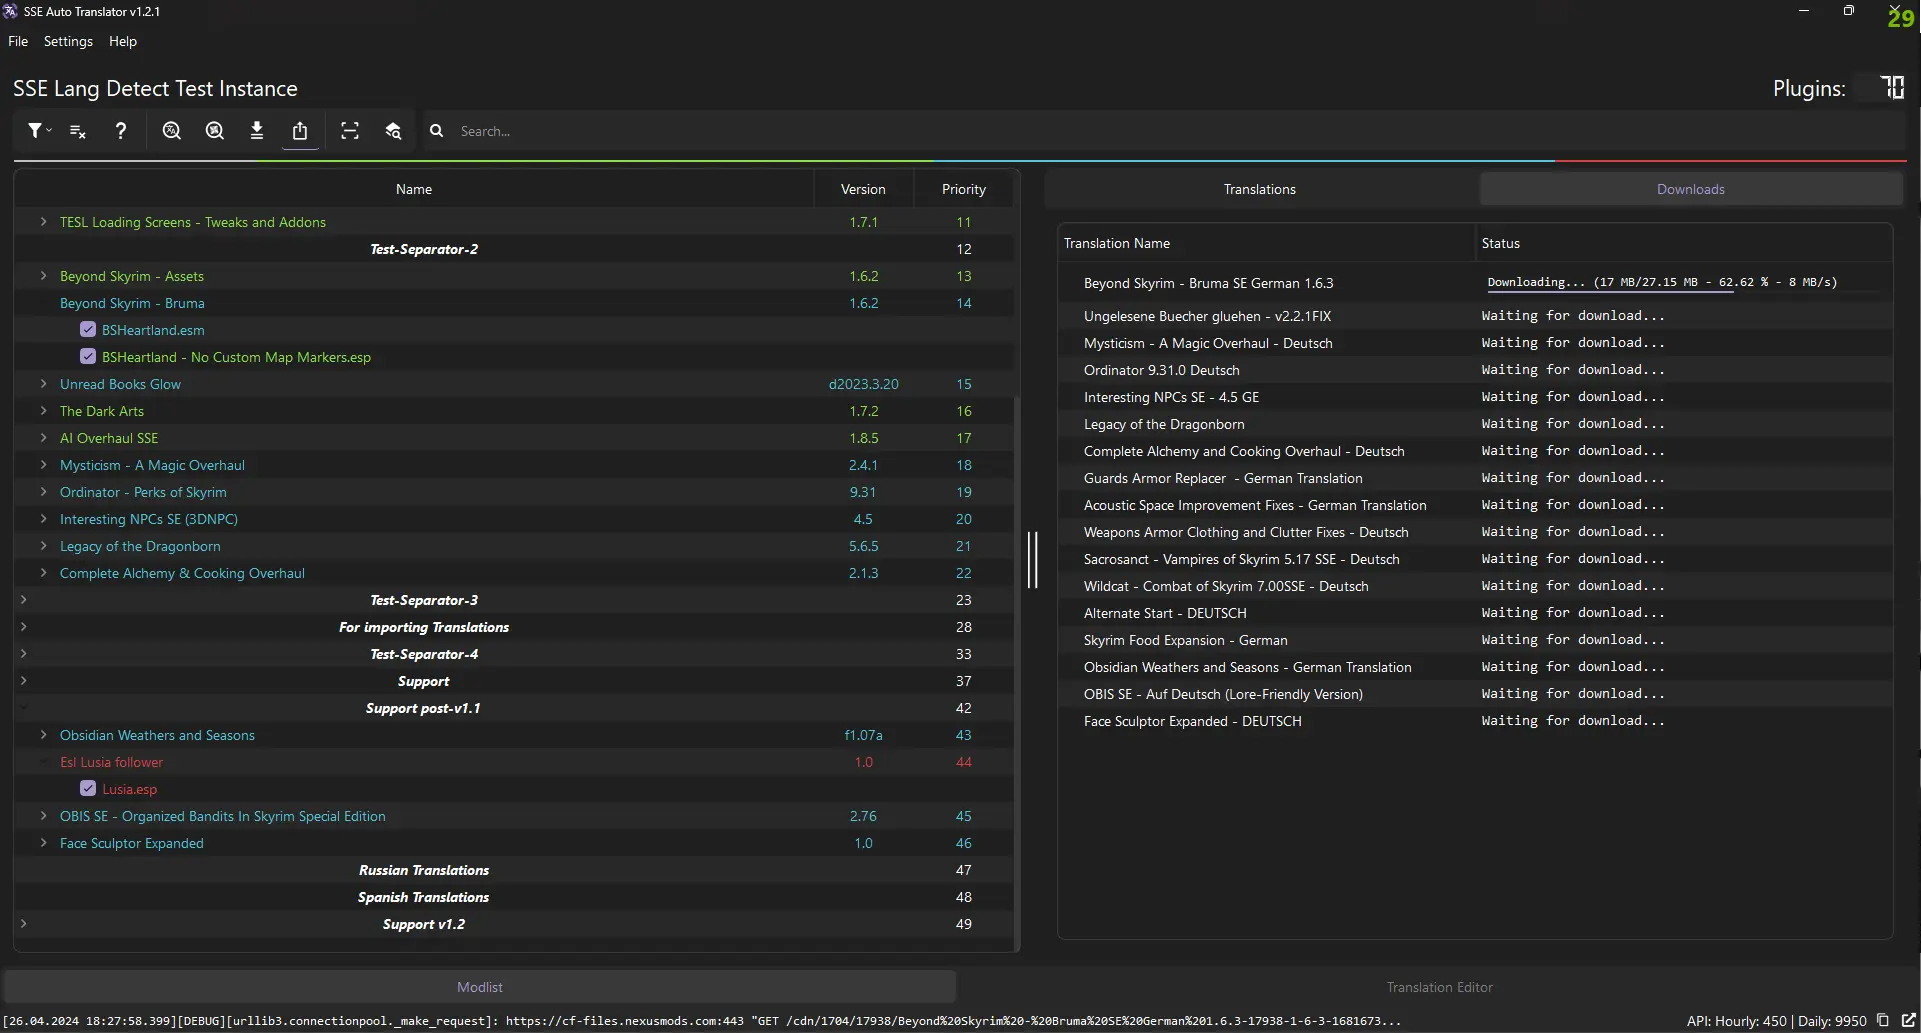1921x1033 pixels.
Task: Open the Settings menu
Action: click(68, 41)
